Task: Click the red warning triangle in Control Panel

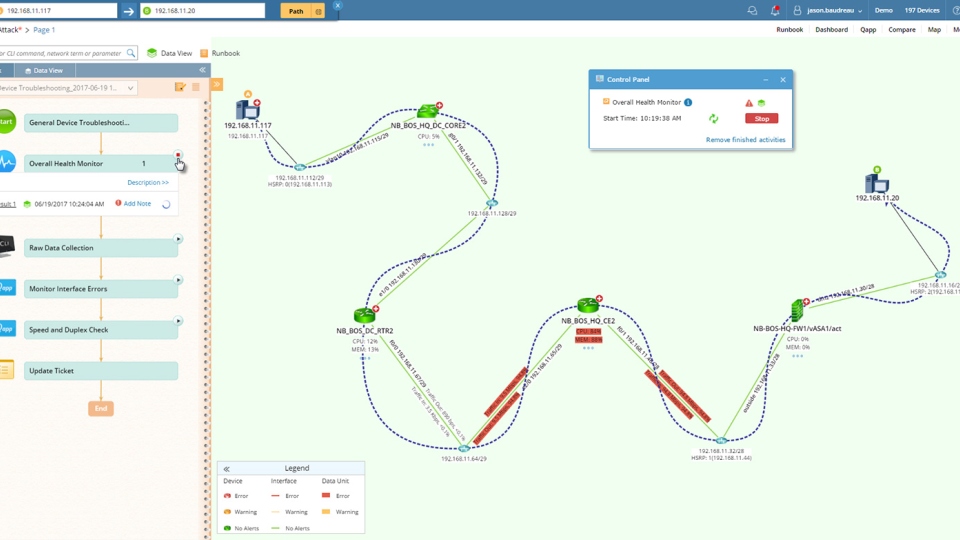Action: pos(748,103)
